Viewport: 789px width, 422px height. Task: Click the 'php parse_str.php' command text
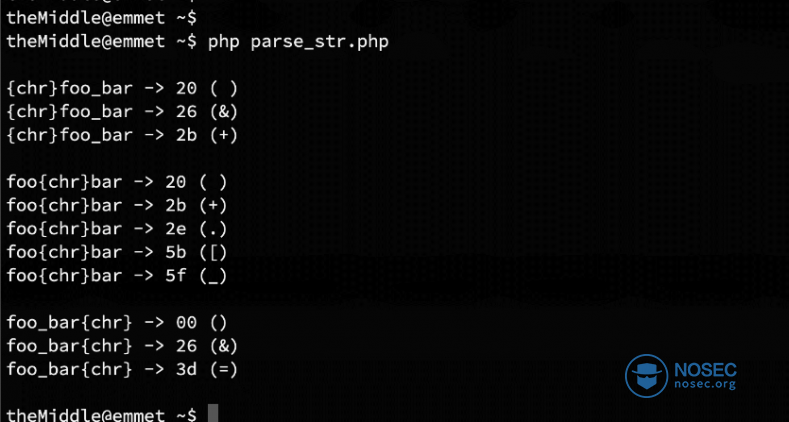point(298,42)
